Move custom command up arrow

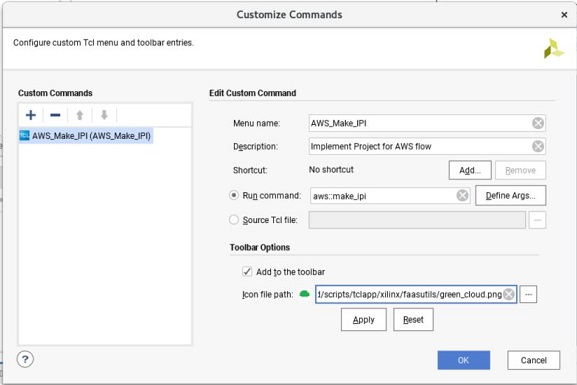[x=79, y=115]
